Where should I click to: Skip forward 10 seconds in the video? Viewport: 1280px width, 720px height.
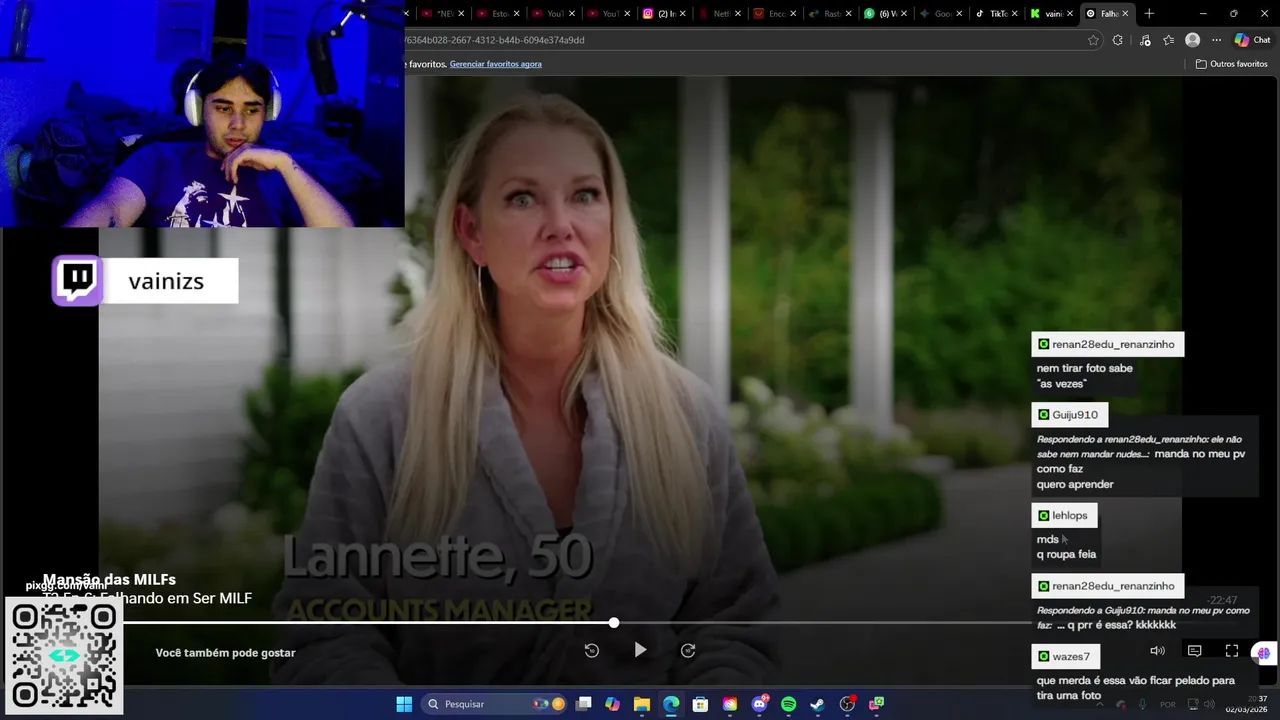pos(688,650)
